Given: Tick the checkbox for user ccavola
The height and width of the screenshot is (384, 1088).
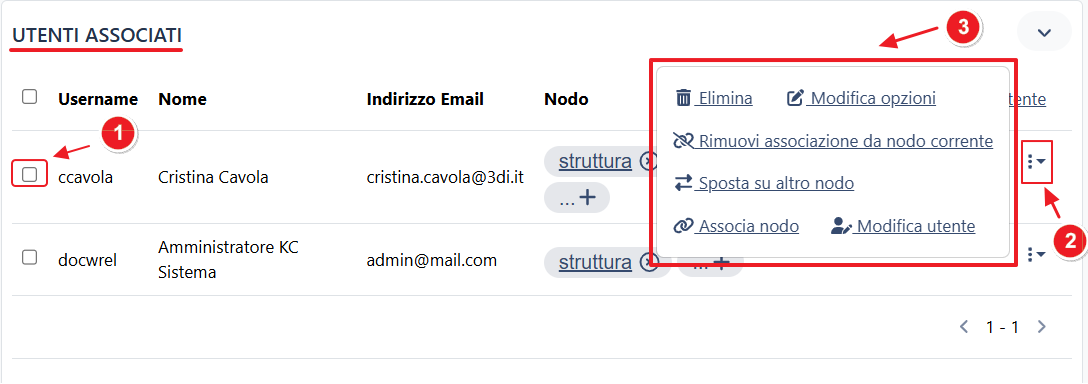Looking at the screenshot, I should tap(29, 174).
